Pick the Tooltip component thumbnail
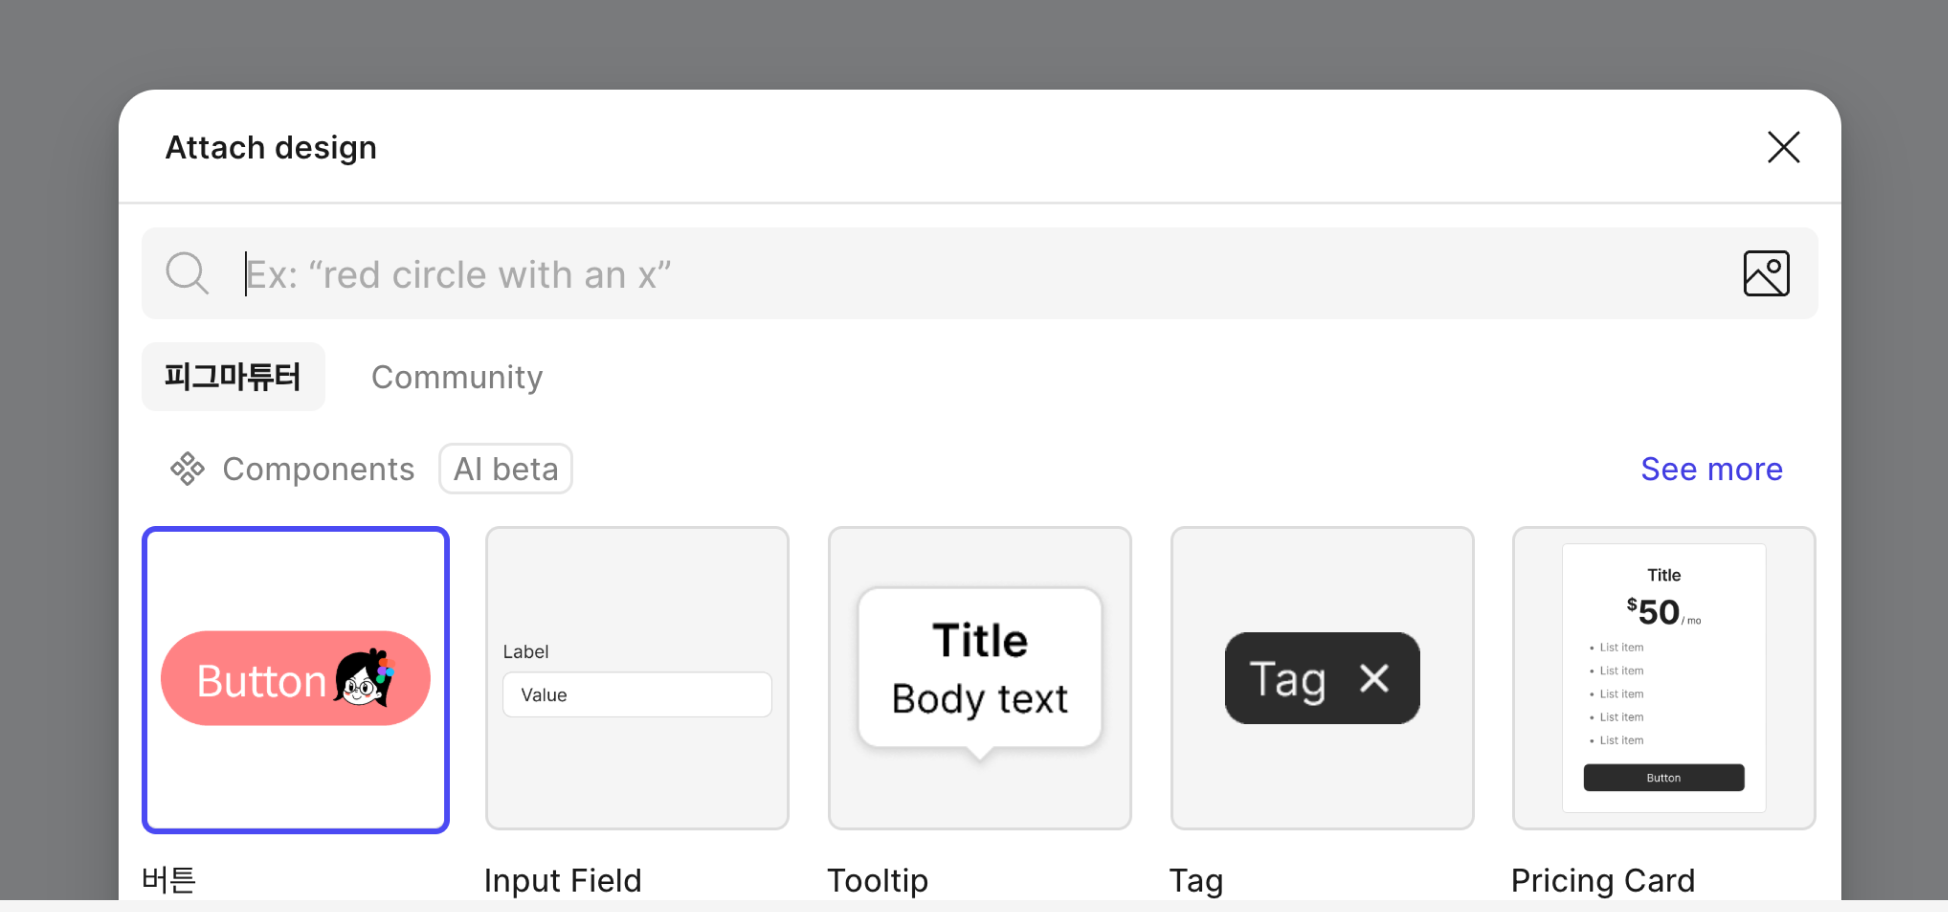 (980, 678)
